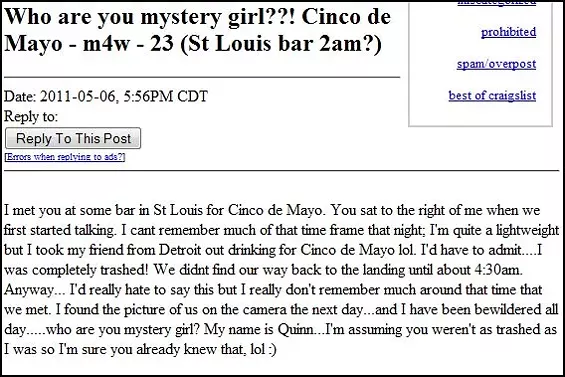
Task: Click 'CDT' timezone in the date line
Action: click(x=192, y=96)
